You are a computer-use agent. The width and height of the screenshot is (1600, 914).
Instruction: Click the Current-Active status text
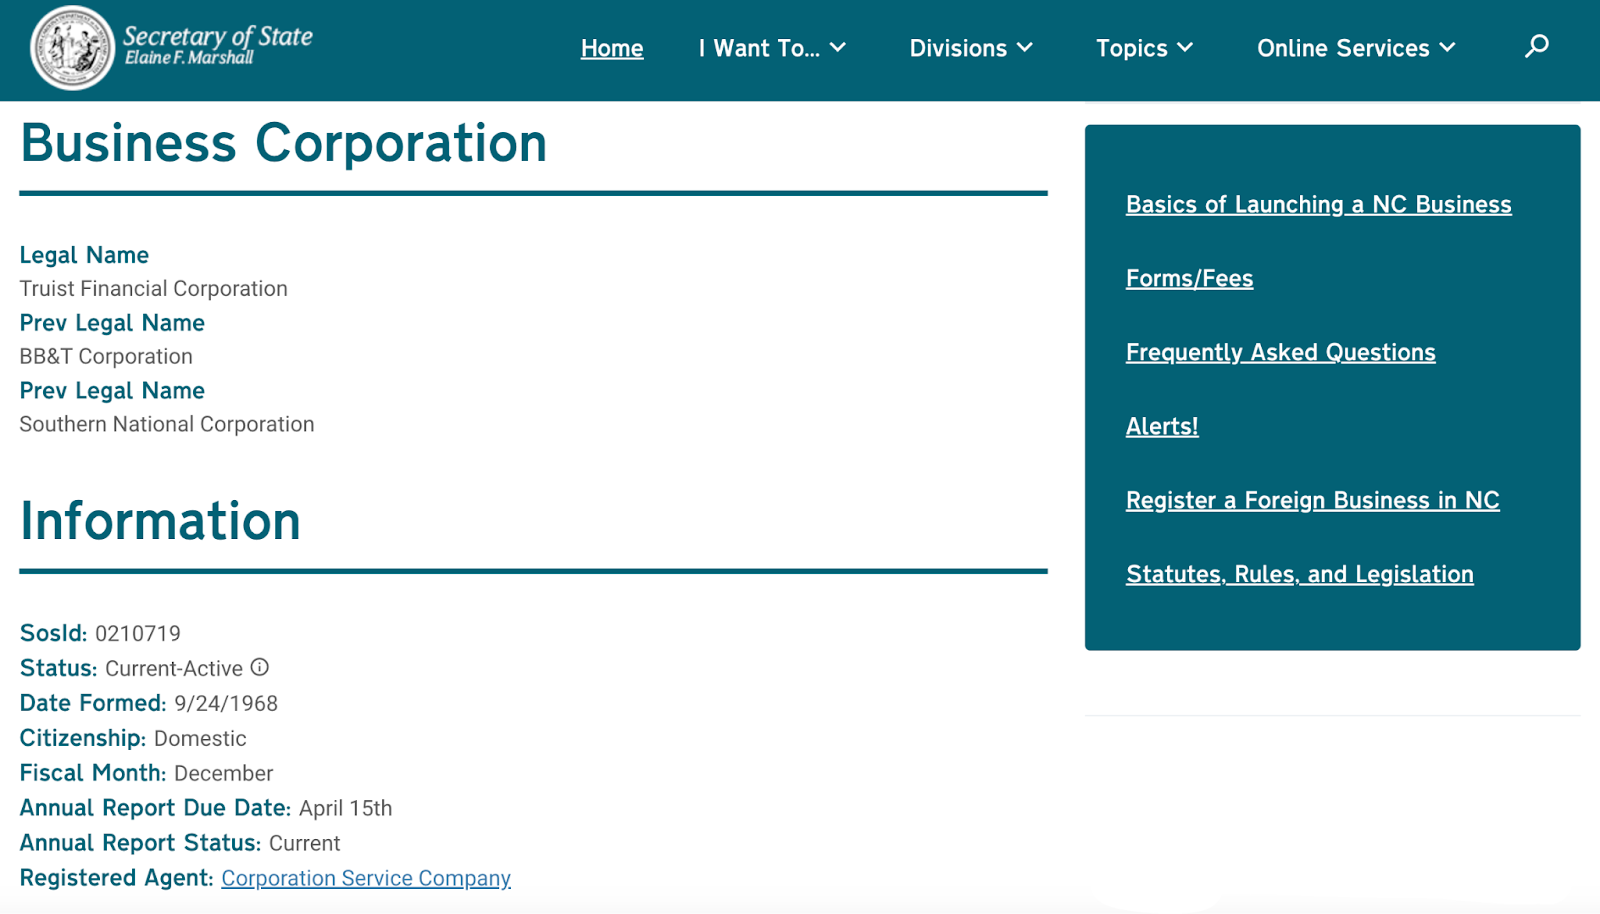pos(174,669)
